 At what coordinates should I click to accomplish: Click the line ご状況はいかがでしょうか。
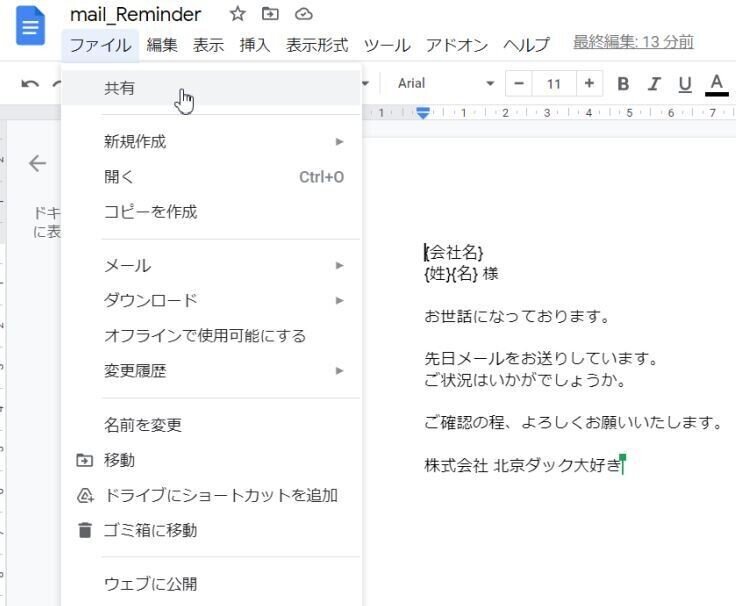pos(525,380)
